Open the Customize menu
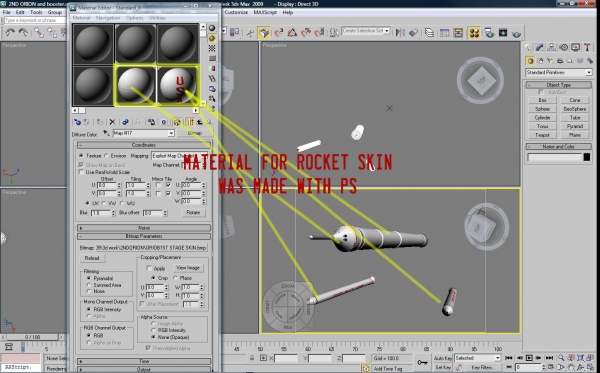Image resolution: width=600 pixels, height=373 pixels. [x=236, y=12]
